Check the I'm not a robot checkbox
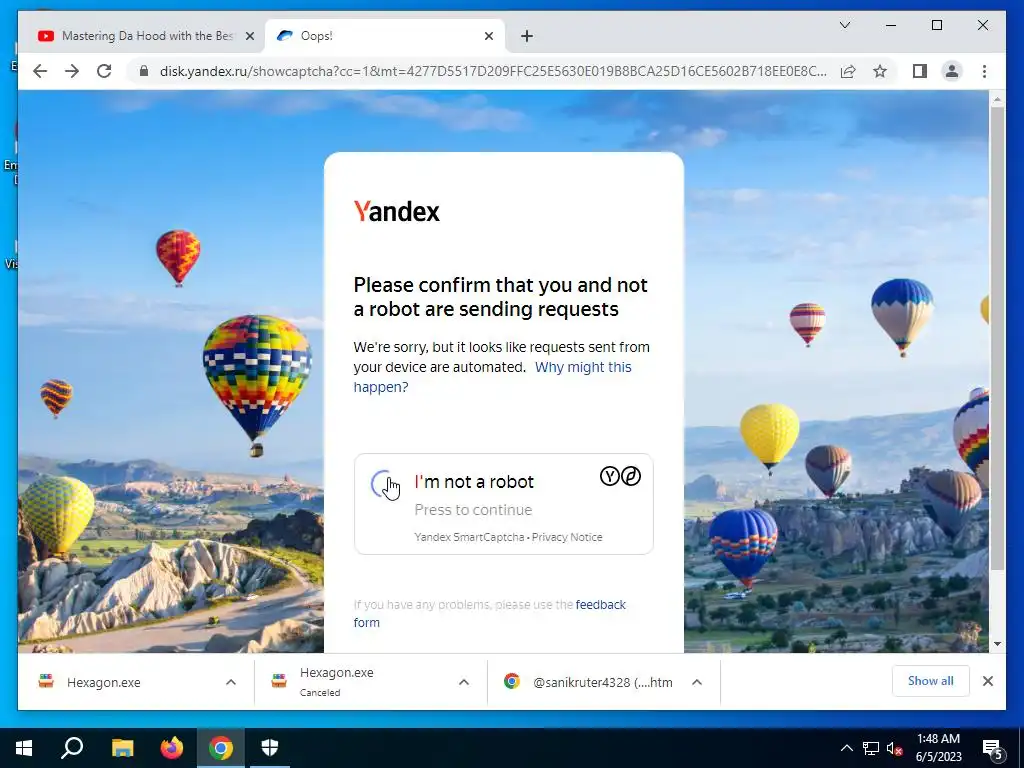The width and height of the screenshot is (1024, 768). pyautogui.click(x=384, y=484)
